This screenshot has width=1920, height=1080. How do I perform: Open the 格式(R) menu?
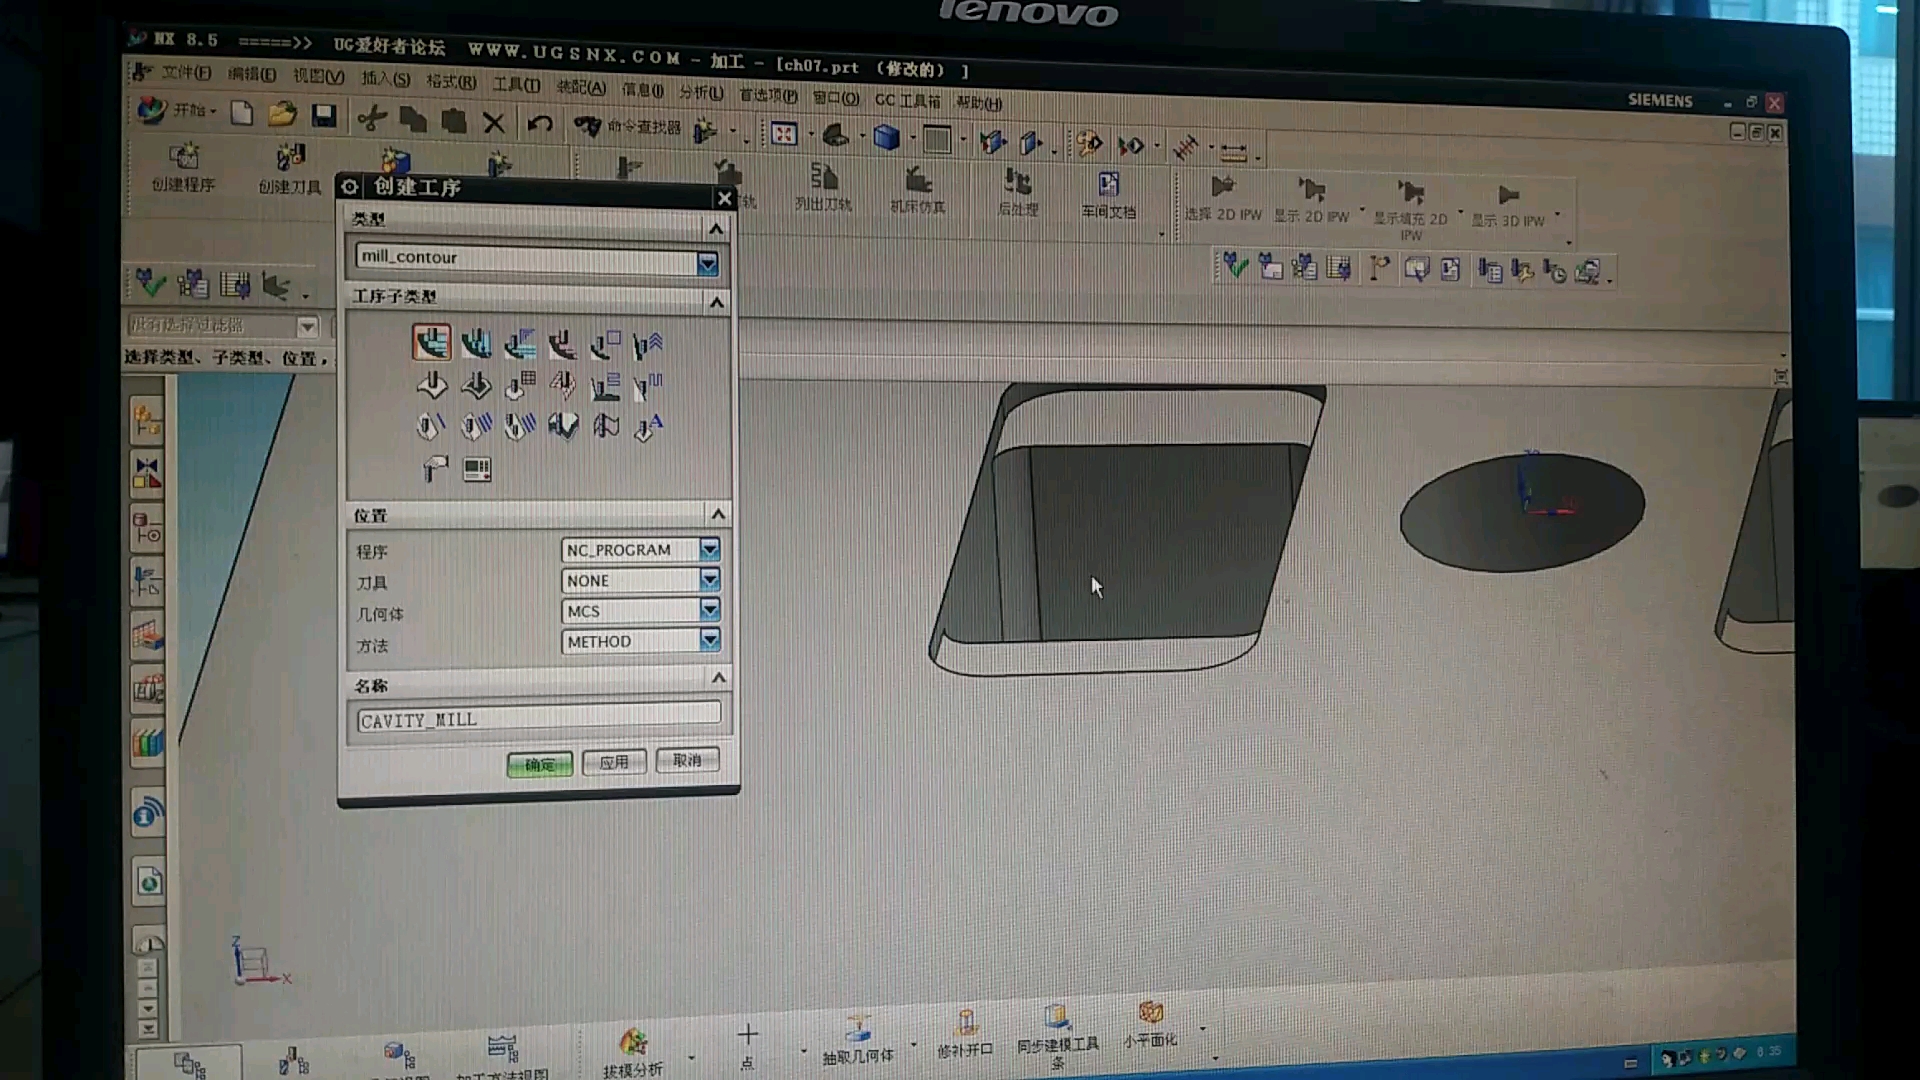[x=451, y=81]
